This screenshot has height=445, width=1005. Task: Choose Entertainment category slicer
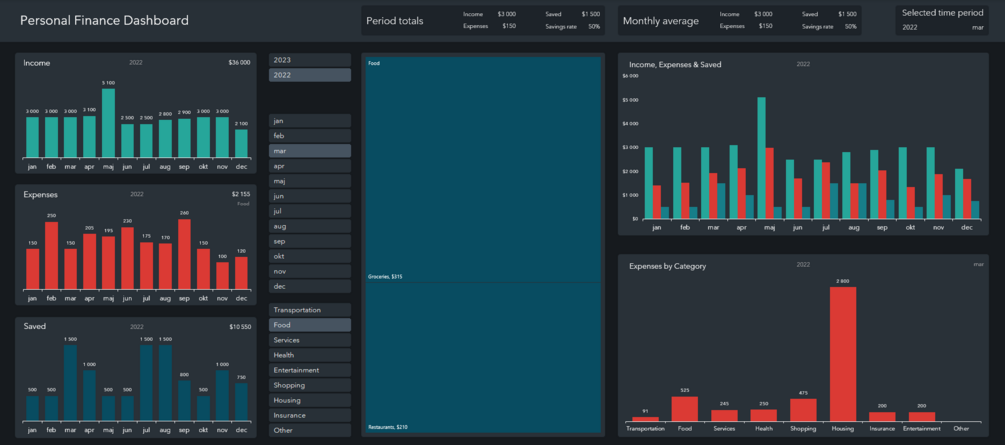[x=310, y=370]
